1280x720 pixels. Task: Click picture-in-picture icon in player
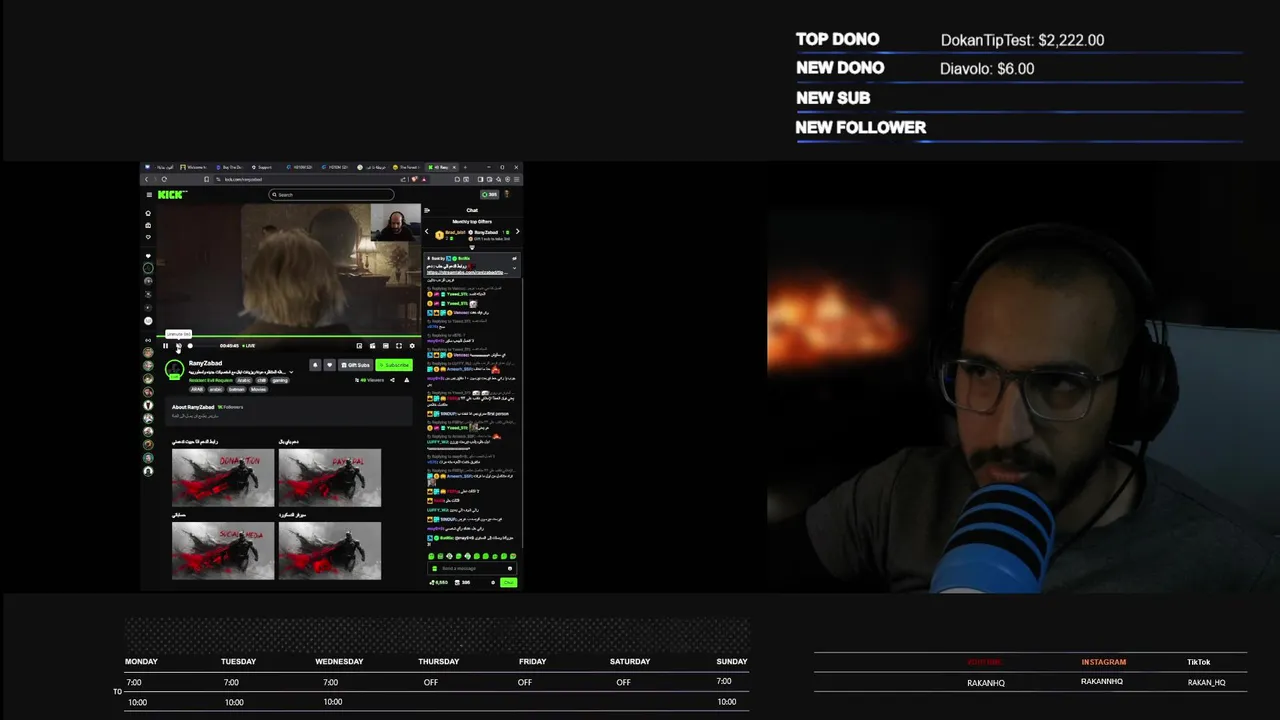359,346
